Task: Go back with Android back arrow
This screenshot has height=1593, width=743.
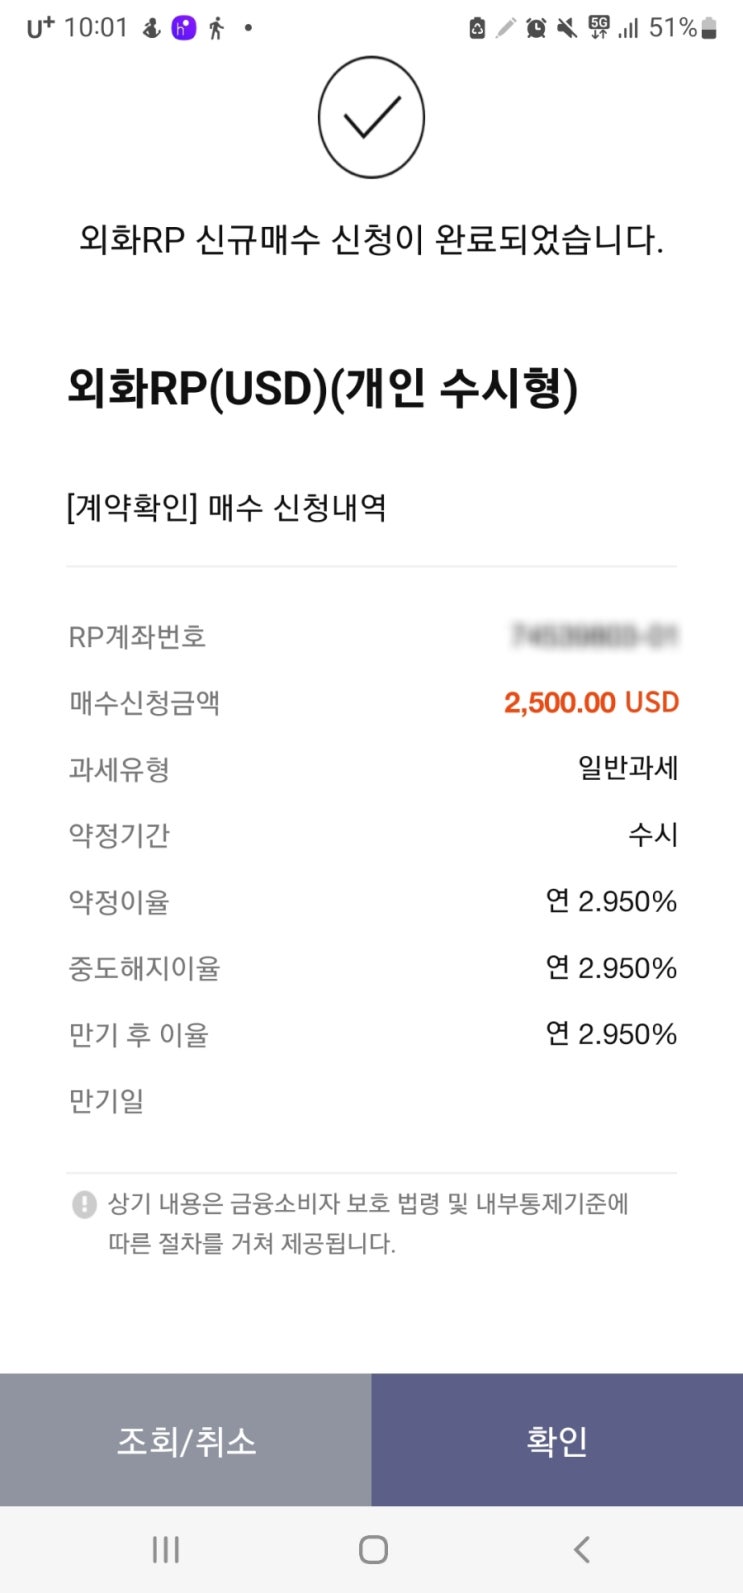Action: (x=581, y=1549)
